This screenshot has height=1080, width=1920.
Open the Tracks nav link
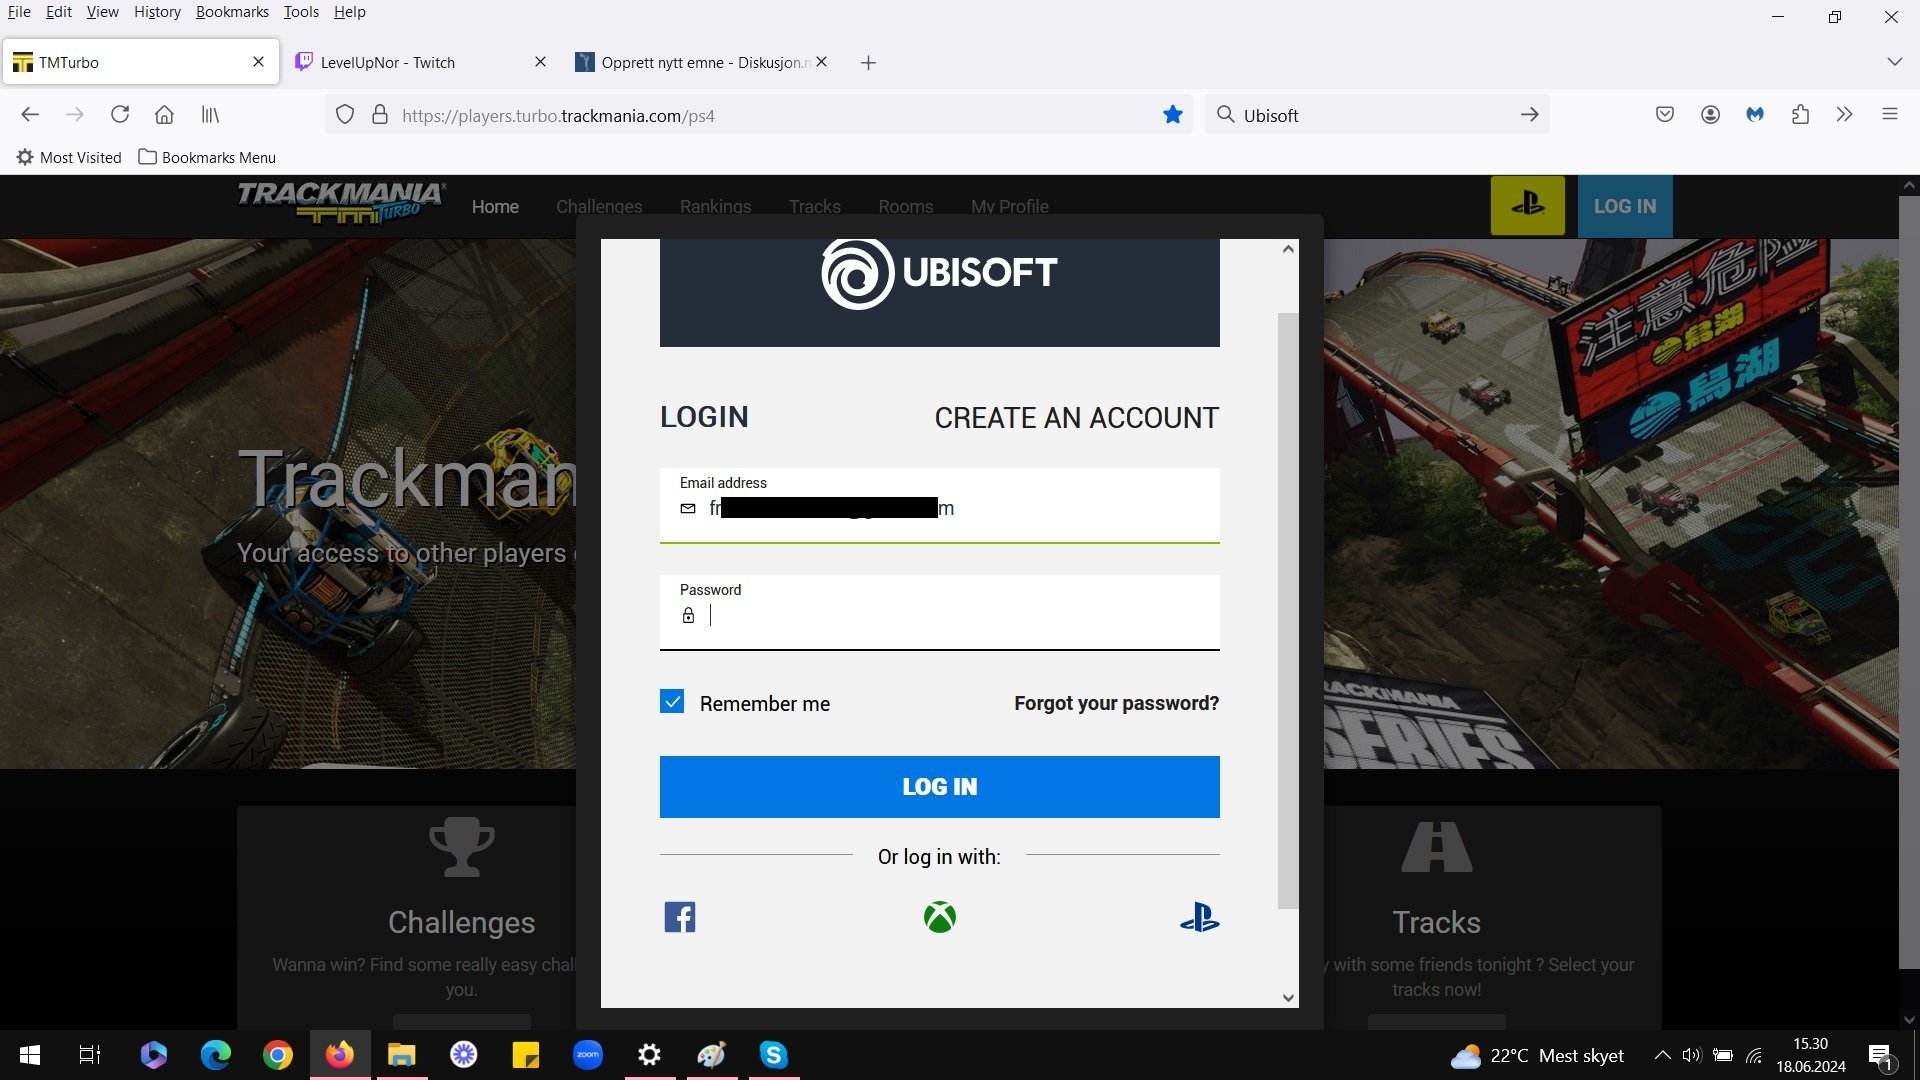tap(815, 207)
